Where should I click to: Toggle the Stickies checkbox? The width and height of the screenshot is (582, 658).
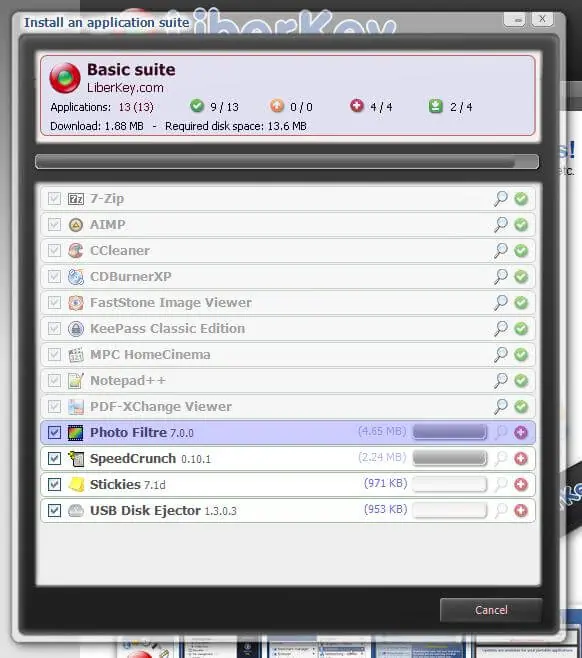54,485
